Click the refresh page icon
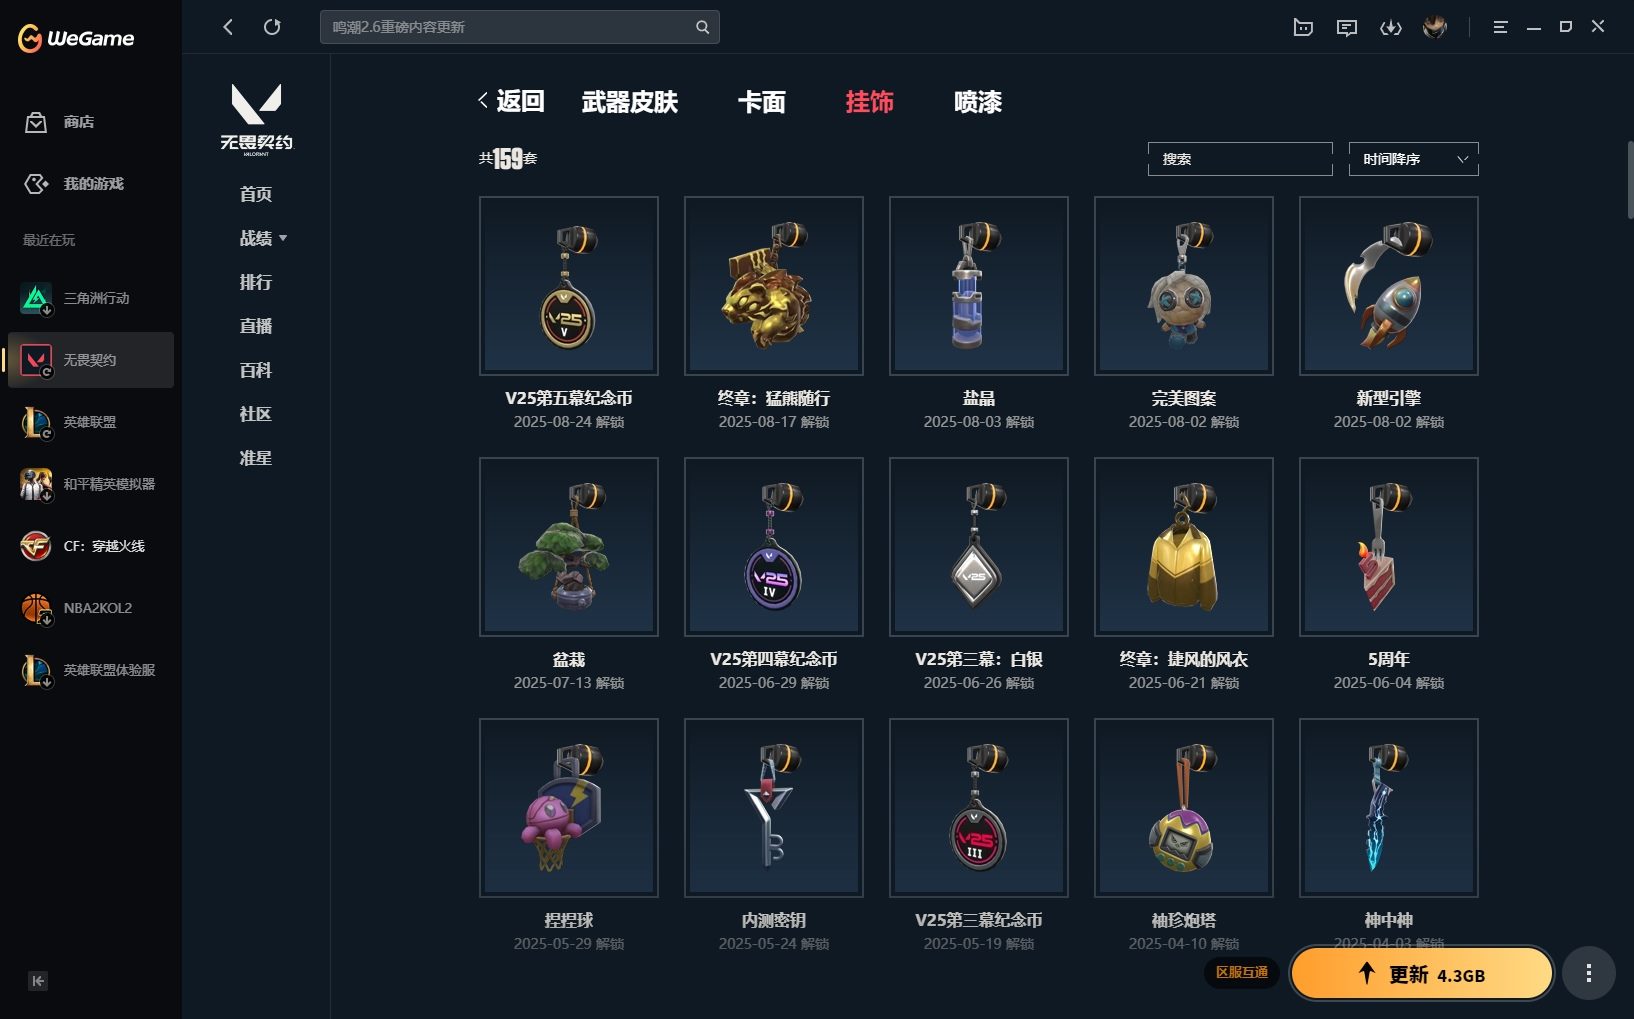Image resolution: width=1634 pixels, height=1019 pixels. coord(272,27)
